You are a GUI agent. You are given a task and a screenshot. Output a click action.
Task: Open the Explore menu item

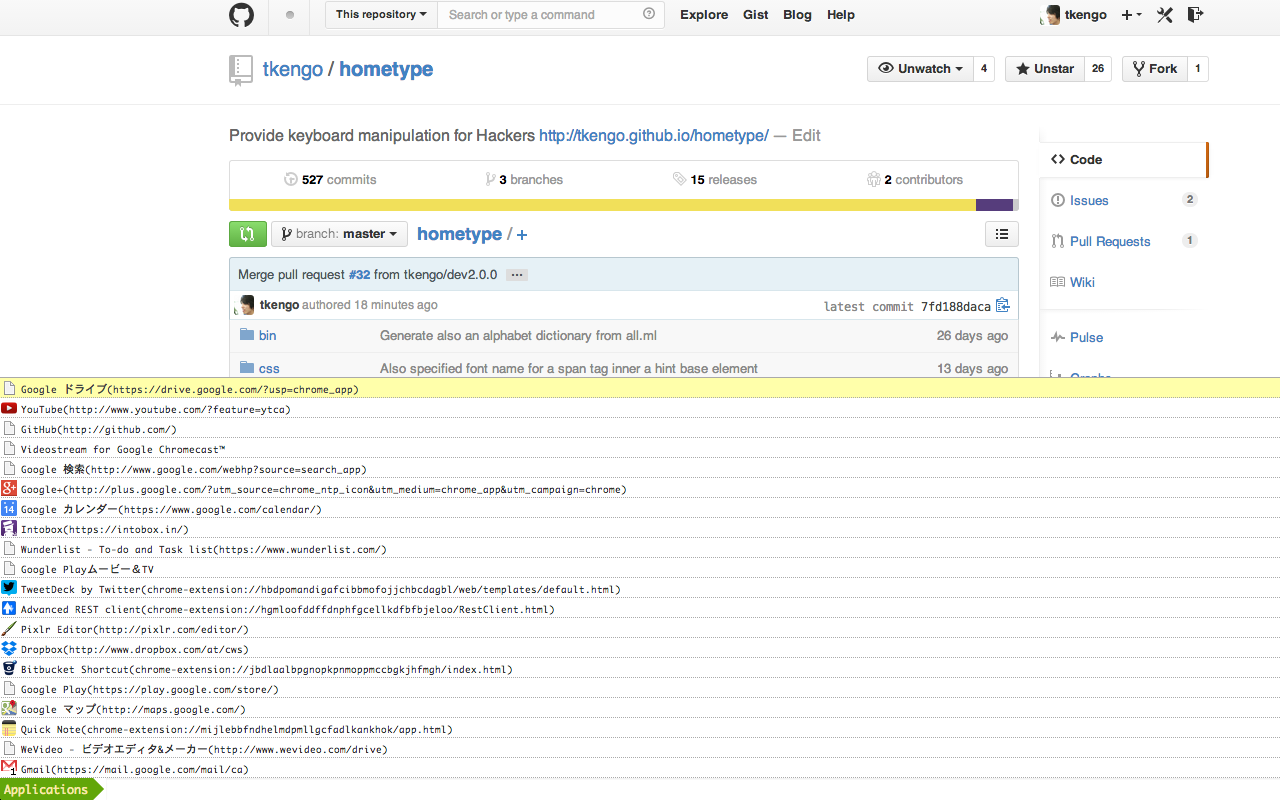[704, 15]
